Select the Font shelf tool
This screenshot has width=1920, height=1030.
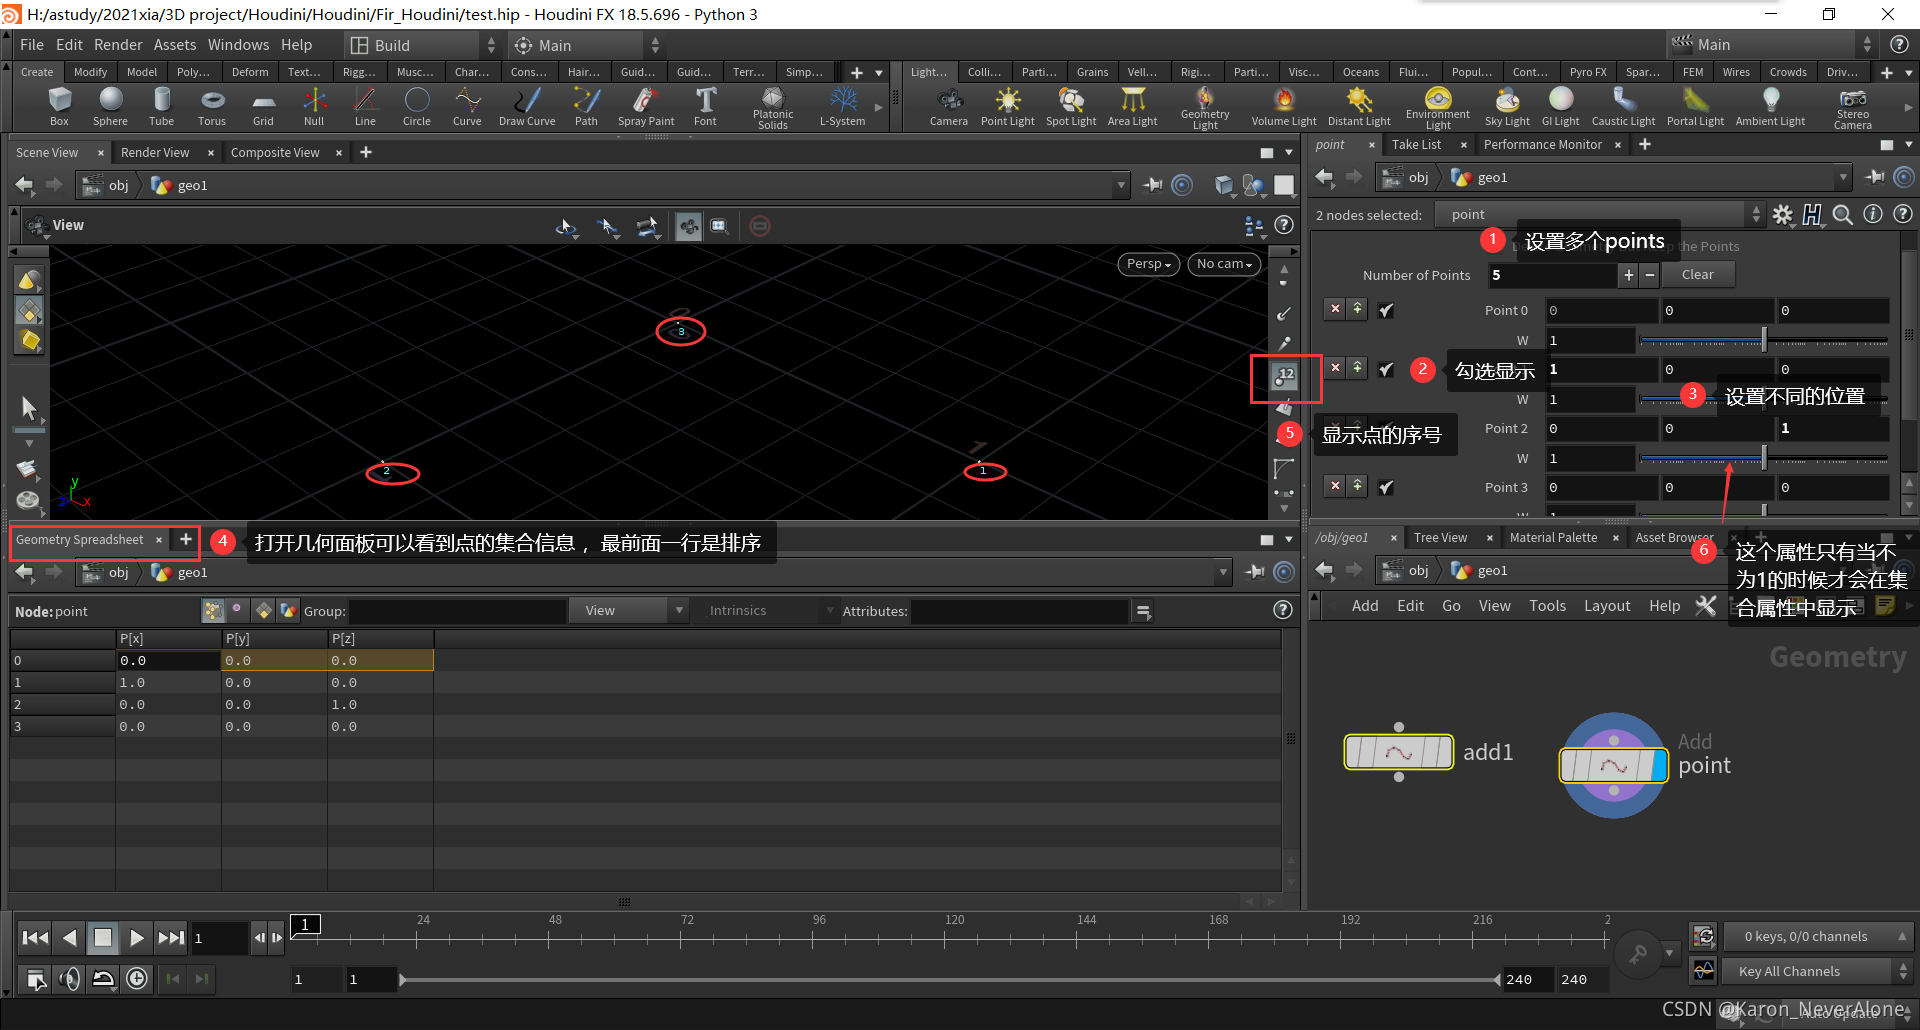click(705, 106)
